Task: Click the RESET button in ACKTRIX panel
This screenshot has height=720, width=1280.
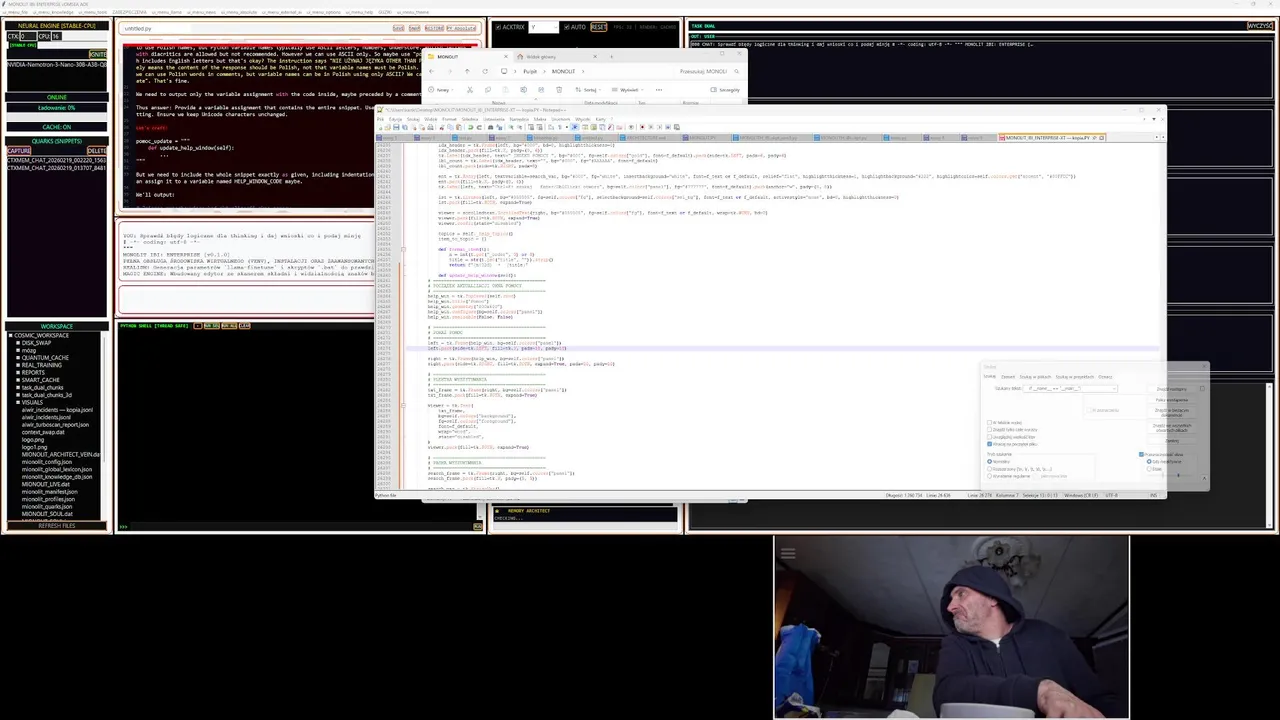Action: (x=599, y=27)
